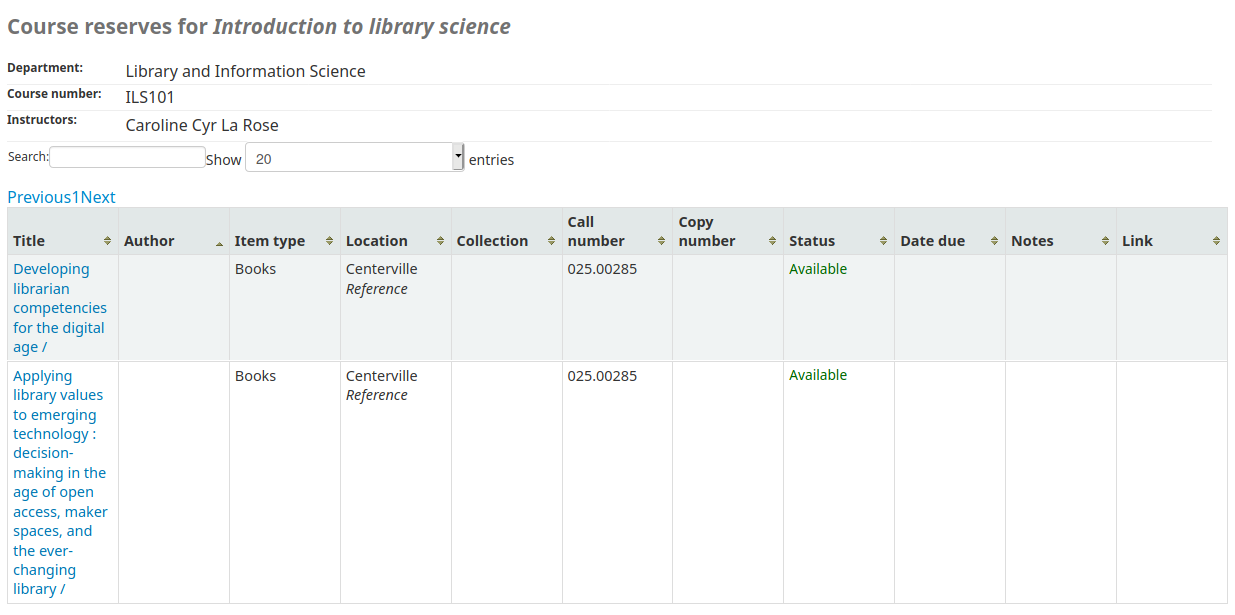
Task: Go to the Previous page link
Action: click(x=39, y=197)
